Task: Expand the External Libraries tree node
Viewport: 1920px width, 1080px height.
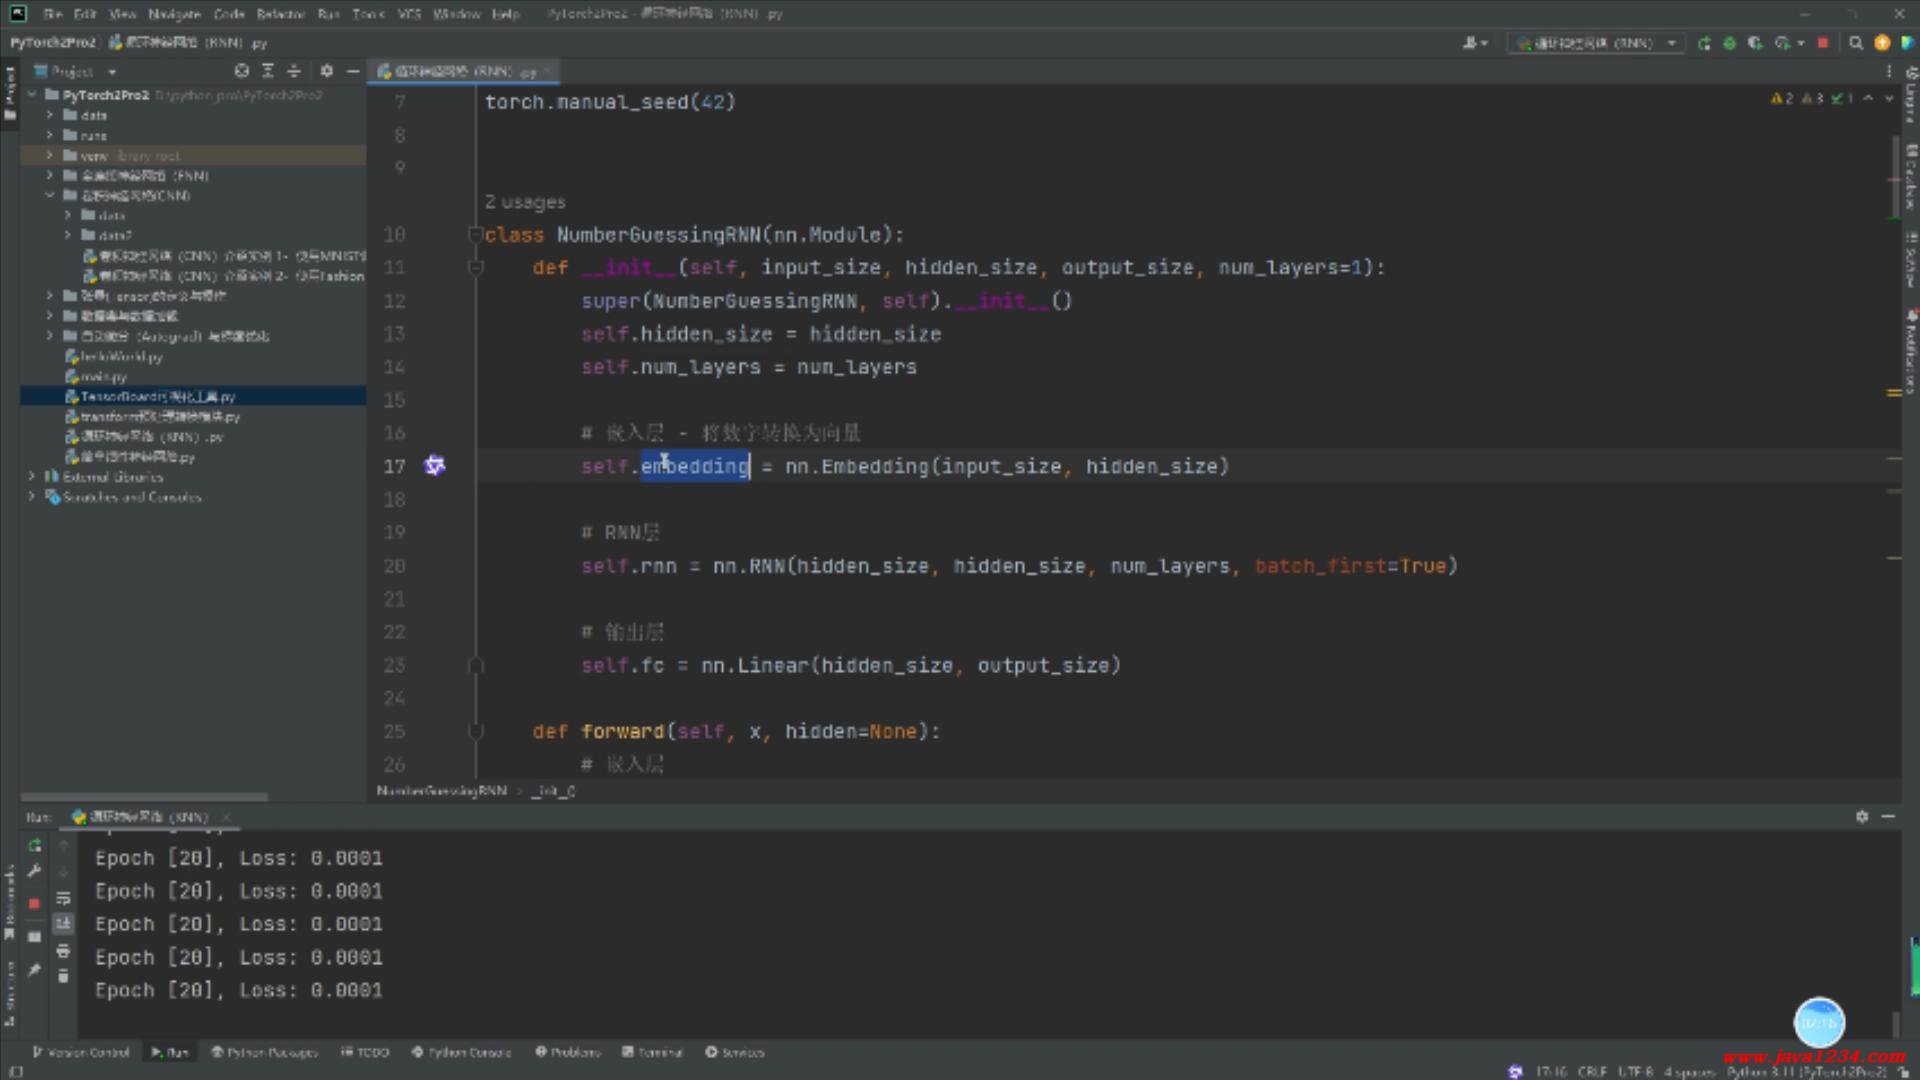Action: [x=32, y=477]
